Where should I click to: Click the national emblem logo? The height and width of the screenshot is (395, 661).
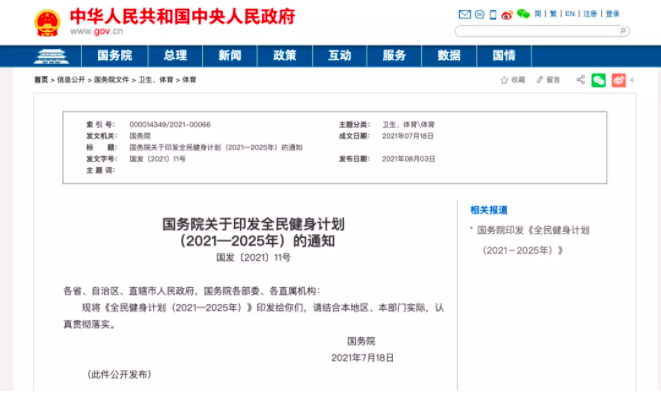coord(47,23)
